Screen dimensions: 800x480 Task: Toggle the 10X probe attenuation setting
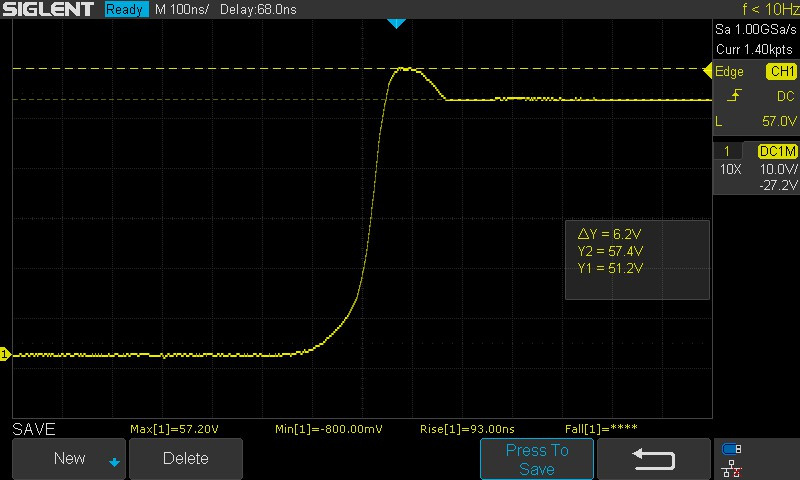tap(730, 169)
